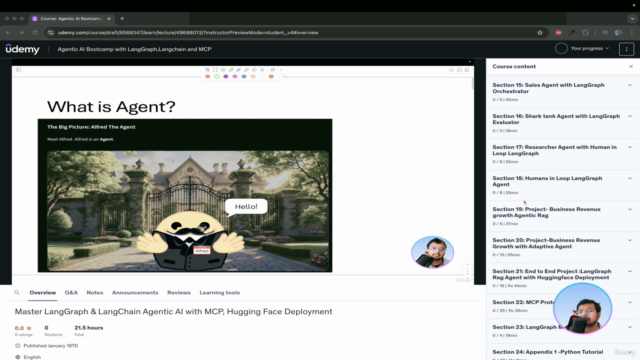Screen dimensions: 640x360
Task: Open the Learning tools tab
Action: point(220,293)
